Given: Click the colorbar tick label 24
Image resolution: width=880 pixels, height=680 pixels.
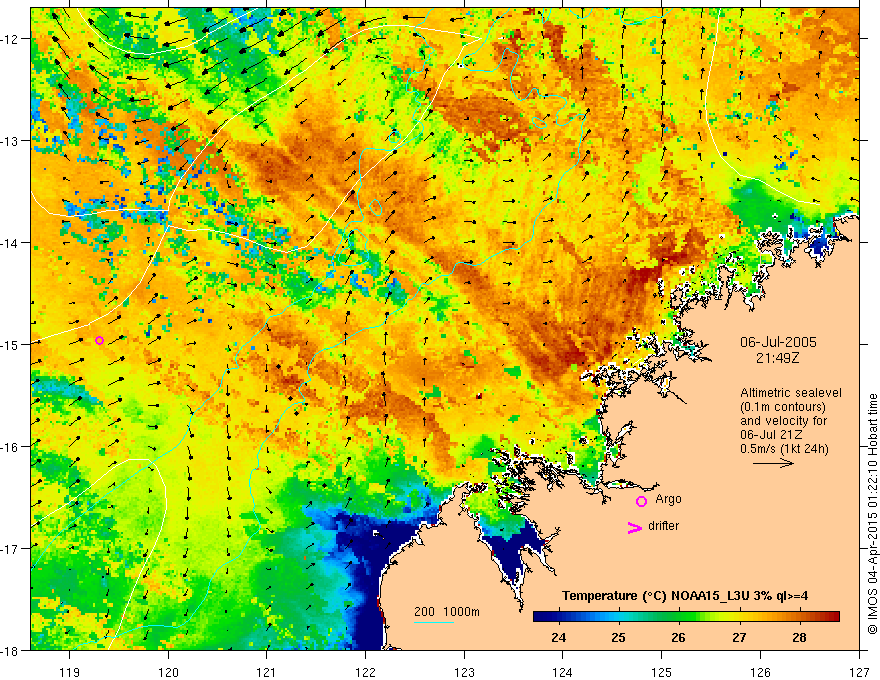Looking at the screenshot, I should [x=558, y=637].
